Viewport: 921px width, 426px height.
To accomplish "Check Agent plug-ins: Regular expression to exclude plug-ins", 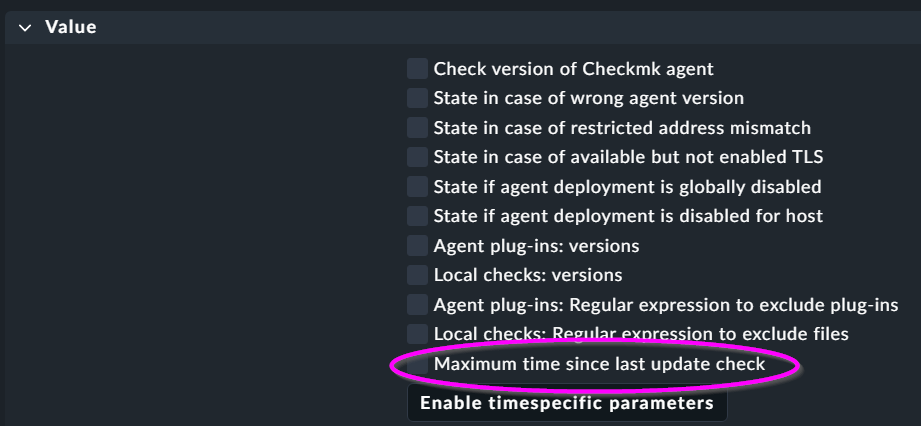I will pos(417,304).
